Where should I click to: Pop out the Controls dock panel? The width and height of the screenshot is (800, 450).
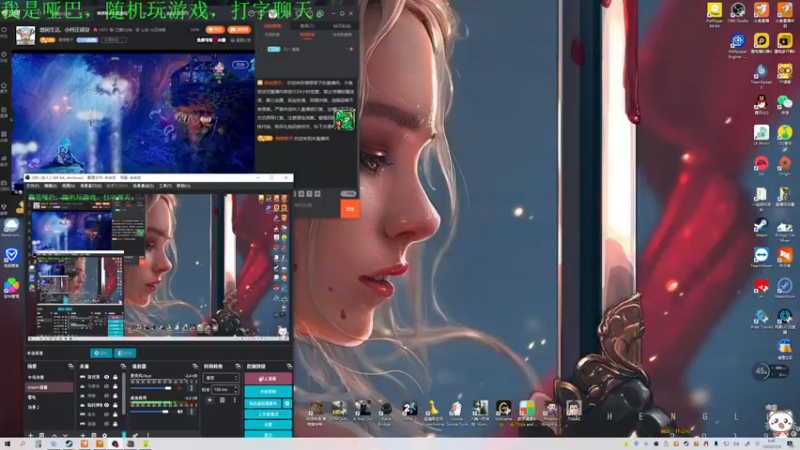coord(289,366)
